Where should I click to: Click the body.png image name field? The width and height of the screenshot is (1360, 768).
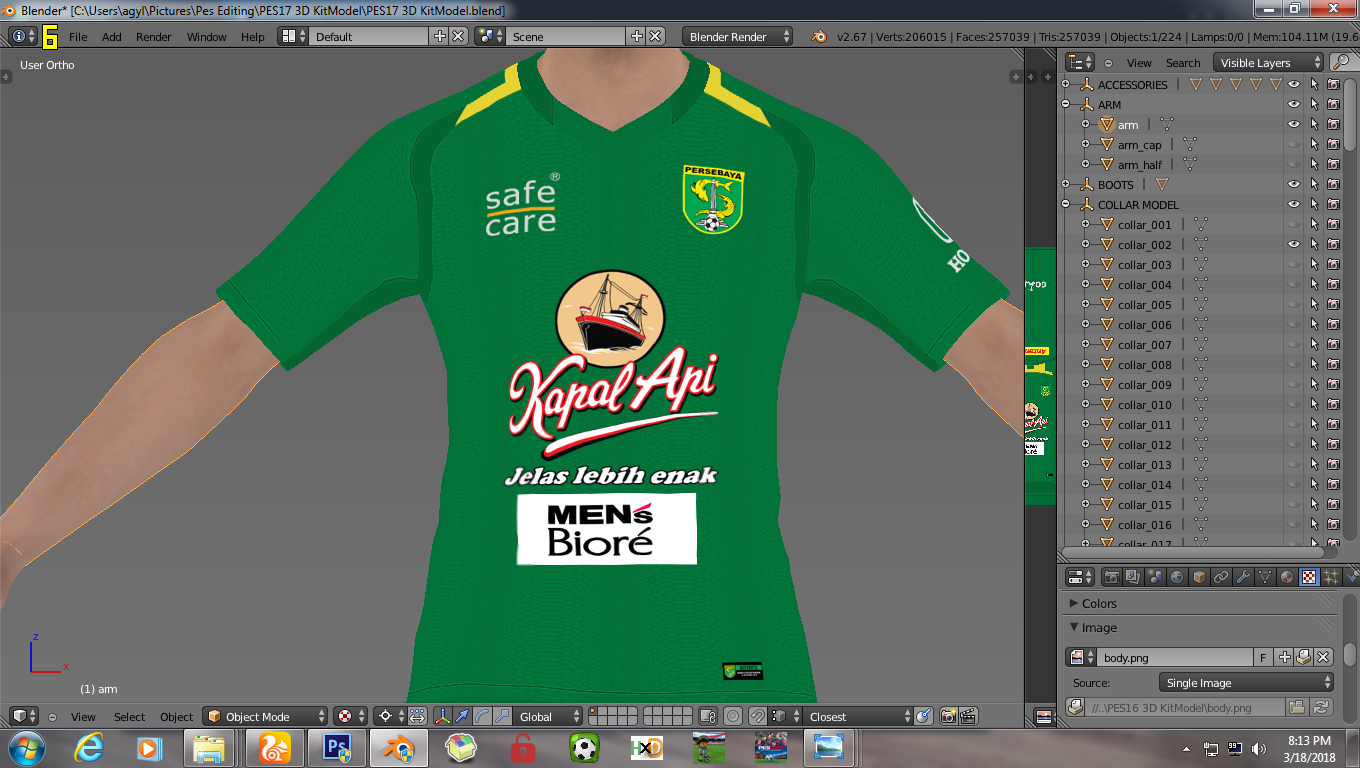1176,657
